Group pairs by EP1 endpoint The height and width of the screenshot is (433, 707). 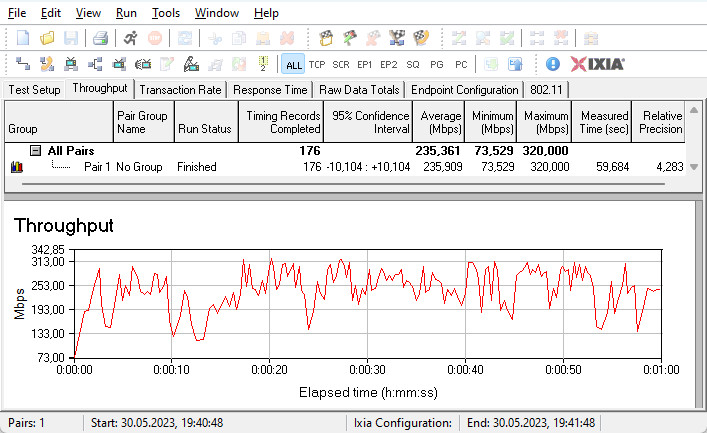[365, 64]
